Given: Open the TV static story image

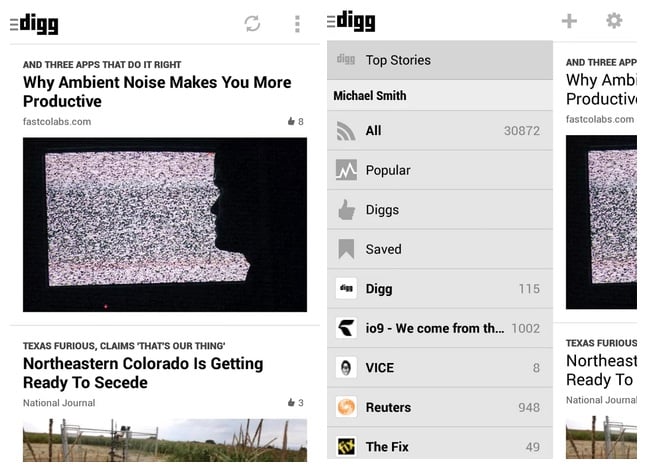Looking at the screenshot, I should tap(165, 225).
